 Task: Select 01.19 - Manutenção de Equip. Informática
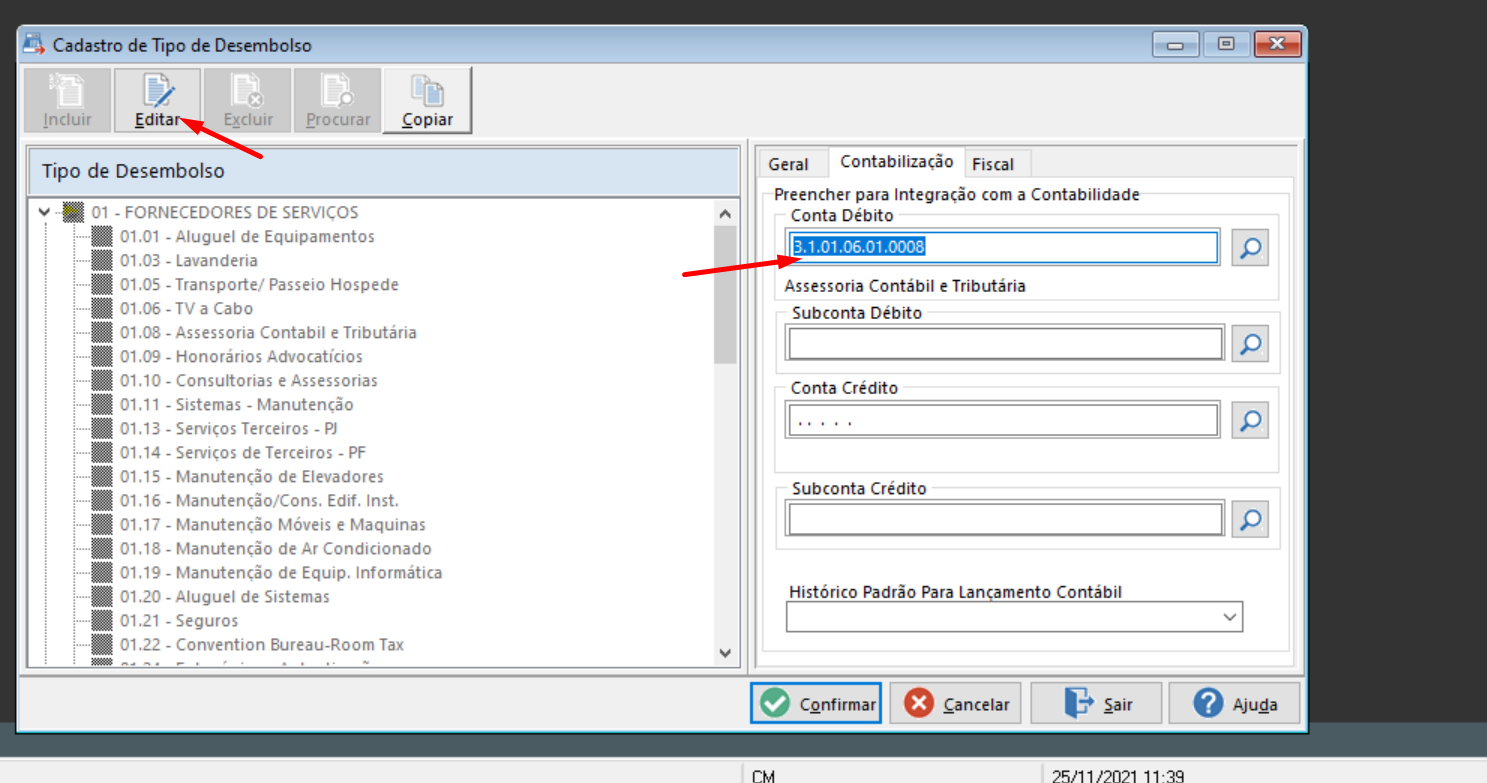pyautogui.click(x=281, y=572)
